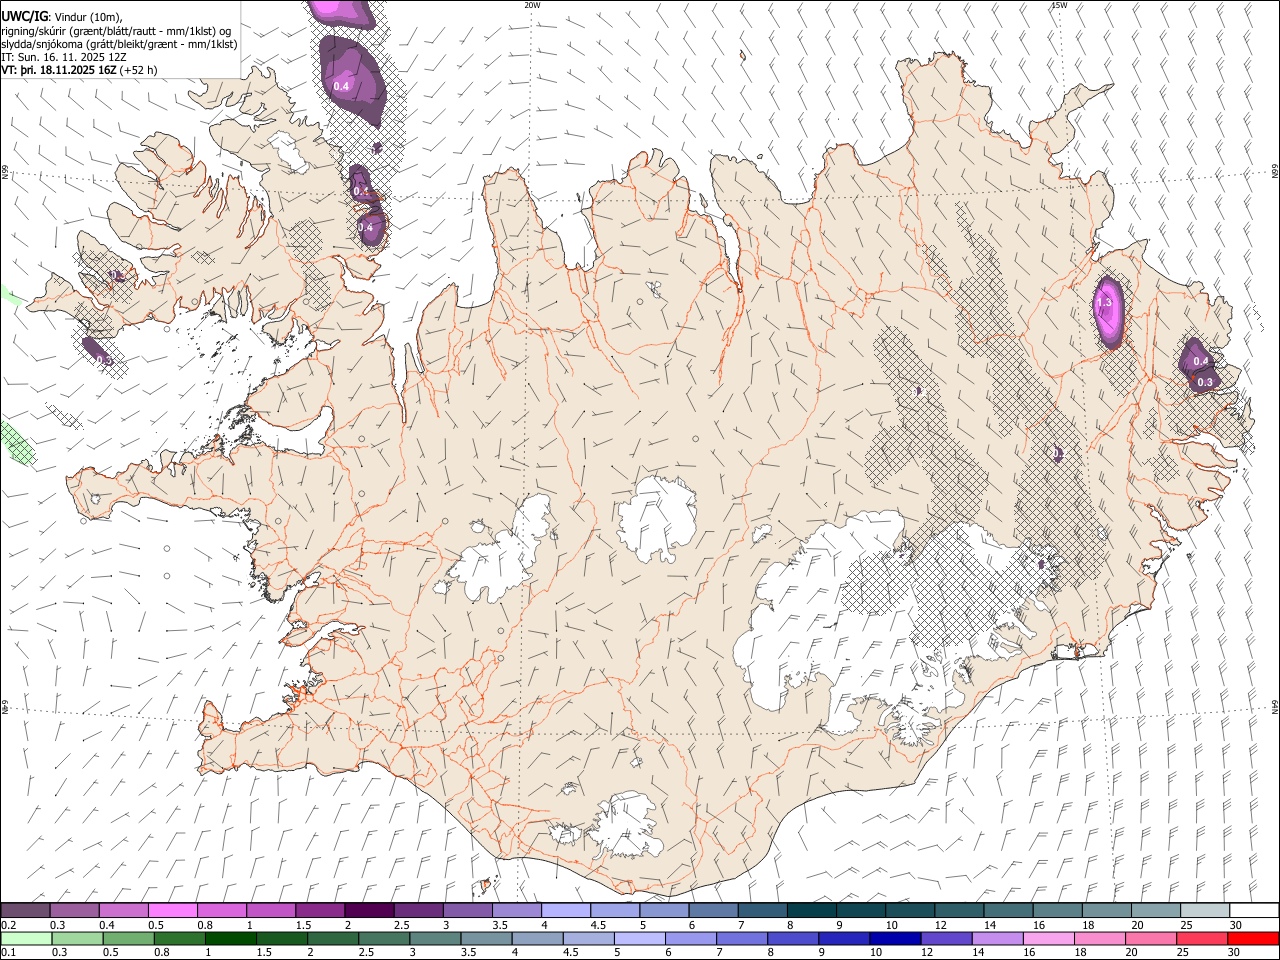The image size is (1280, 960).
Task: Click the '15W' longitude label on the top edge
Action: 1058,5
